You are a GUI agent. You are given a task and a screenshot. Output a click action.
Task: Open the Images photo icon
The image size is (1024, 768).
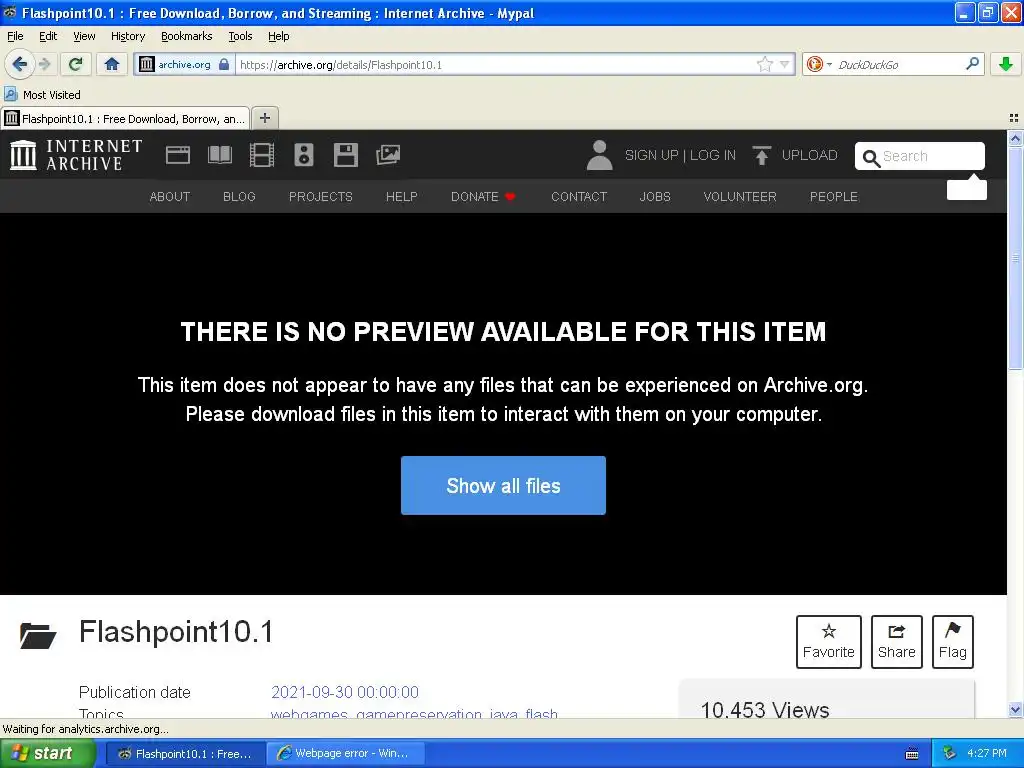tap(388, 155)
